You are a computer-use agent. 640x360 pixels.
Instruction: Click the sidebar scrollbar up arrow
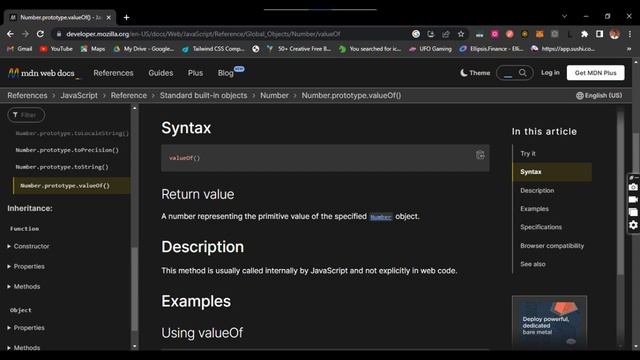[135, 108]
